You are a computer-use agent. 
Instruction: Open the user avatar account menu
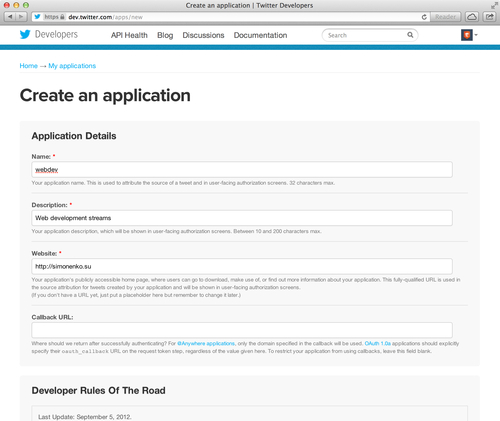click(x=469, y=35)
